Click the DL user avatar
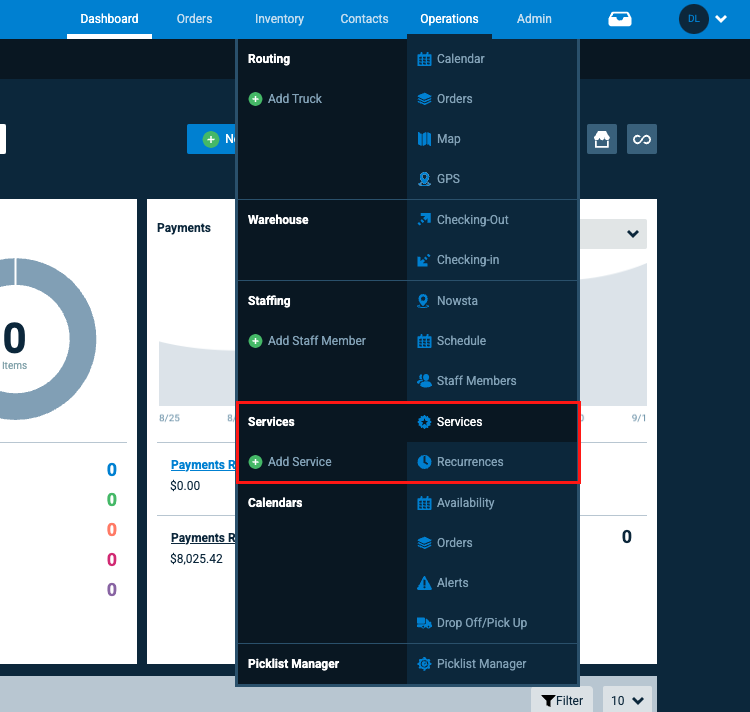The width and height of the screenshot is (750, 712). (x=694, y=19)
